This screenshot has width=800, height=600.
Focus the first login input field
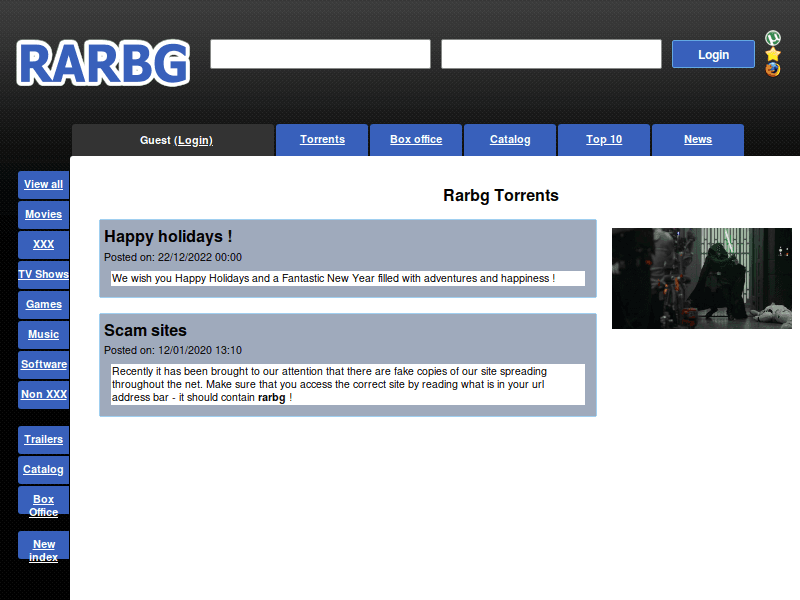click(320, 54)
